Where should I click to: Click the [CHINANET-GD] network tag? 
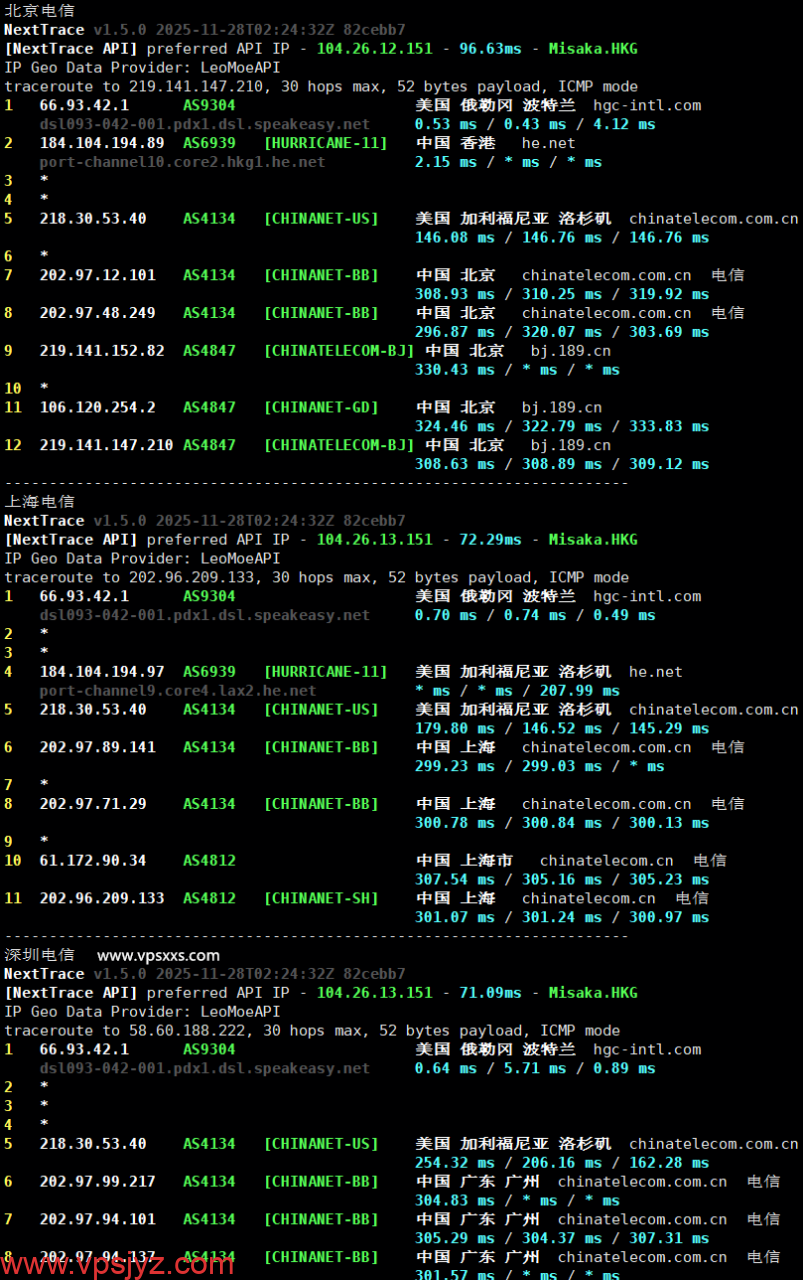(x=321, y=407)
